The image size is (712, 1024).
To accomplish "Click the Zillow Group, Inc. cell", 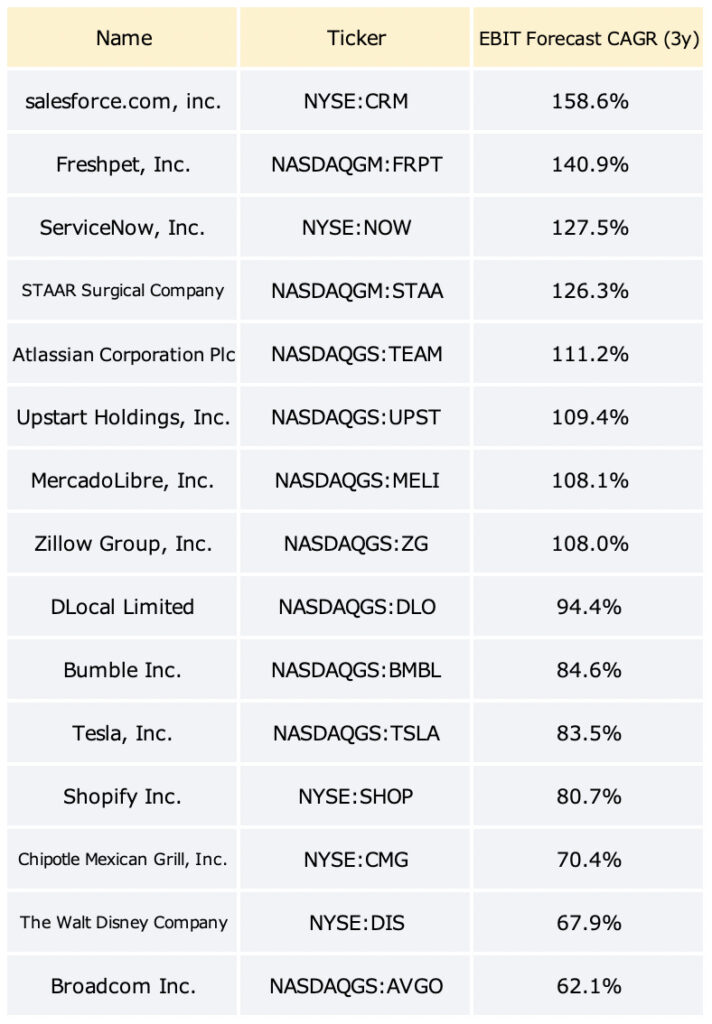I will click(x=122, y=543).
